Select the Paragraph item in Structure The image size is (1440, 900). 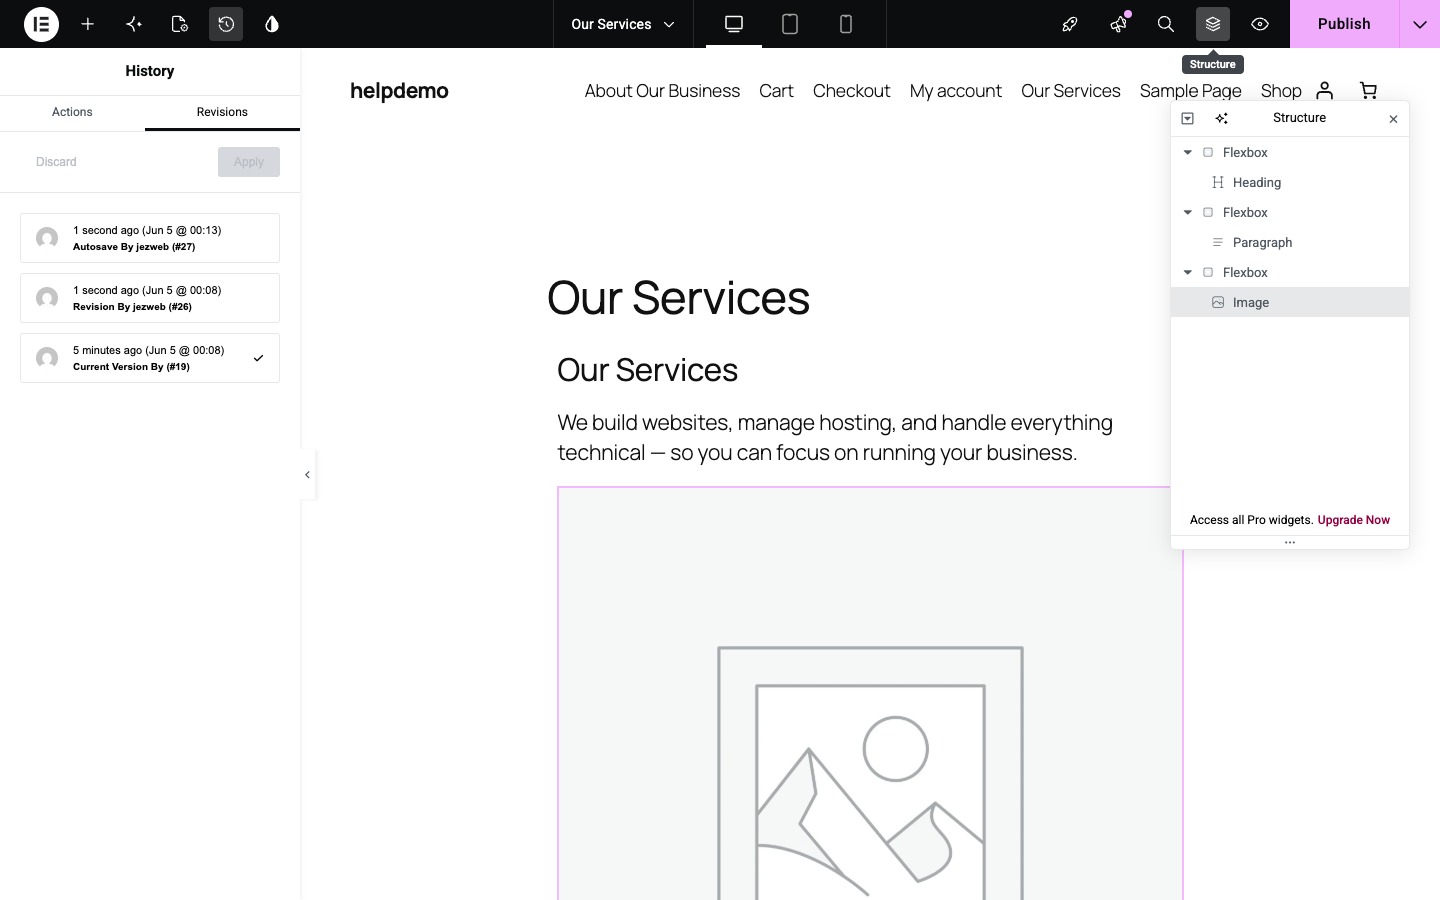click(1290, 242)
